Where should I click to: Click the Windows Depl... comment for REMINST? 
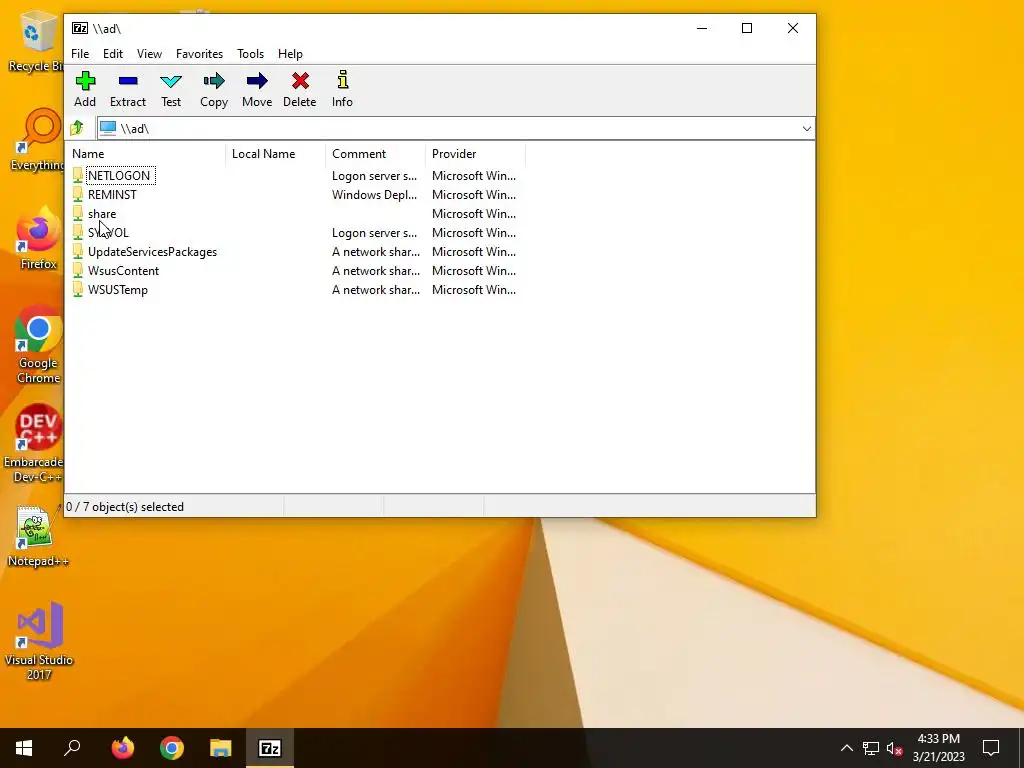374,195
